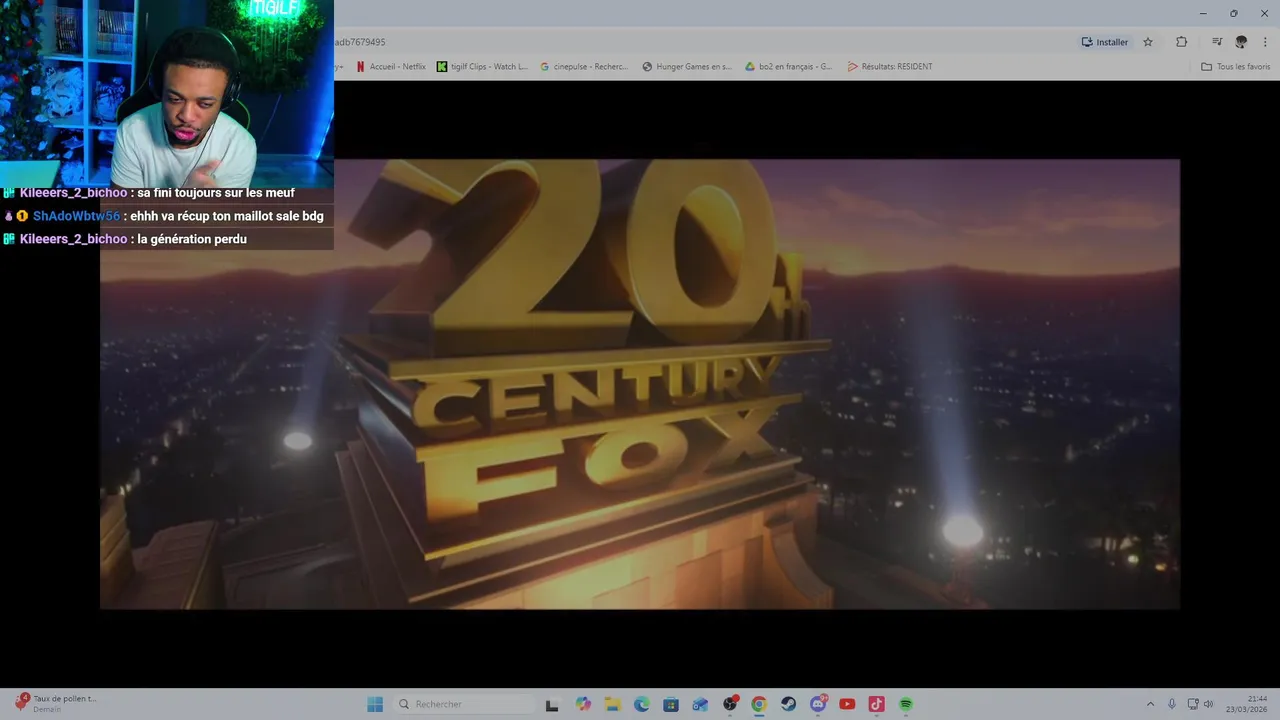Open Task View from the taskbar
The height and width of the screenshot is (720, 1280).
[552, 704]
